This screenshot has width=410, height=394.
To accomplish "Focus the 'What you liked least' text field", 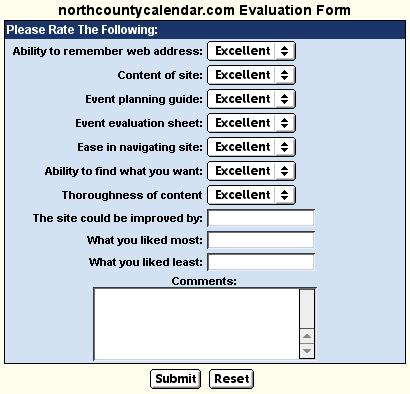I will coord(261,262).
